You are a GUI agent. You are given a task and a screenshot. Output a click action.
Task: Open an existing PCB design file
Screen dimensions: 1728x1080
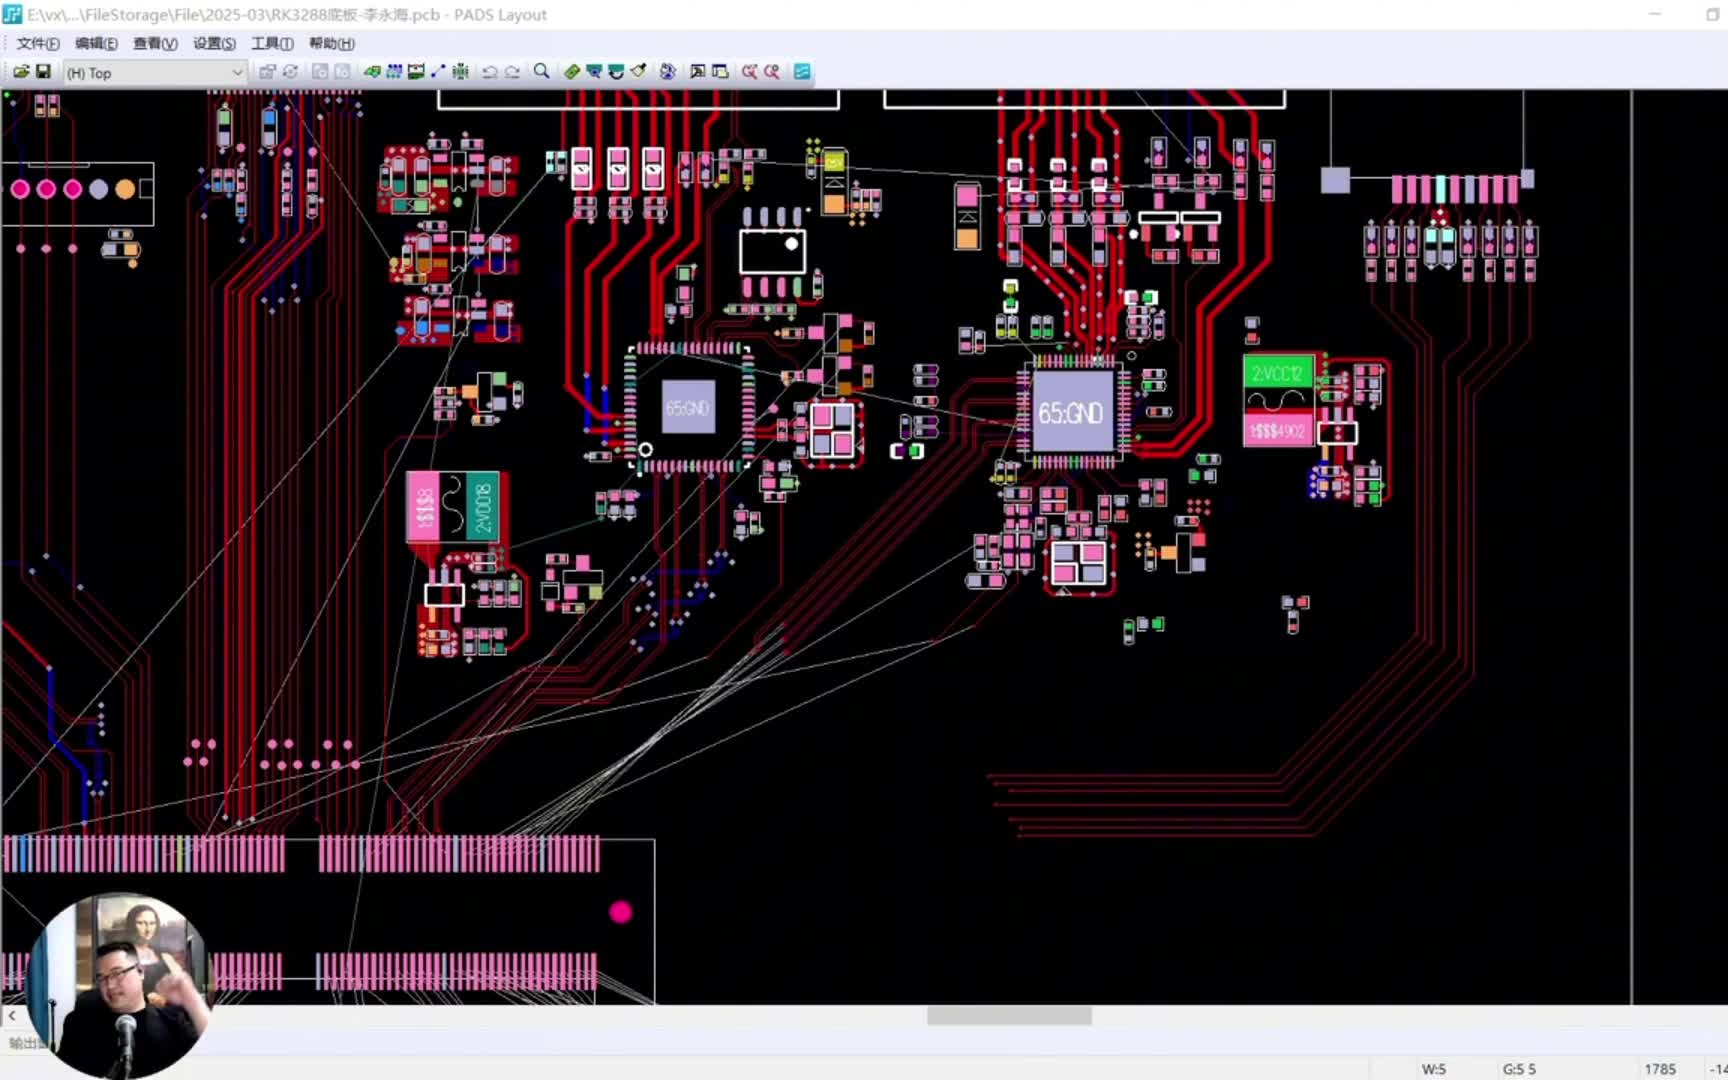point(22,71)
